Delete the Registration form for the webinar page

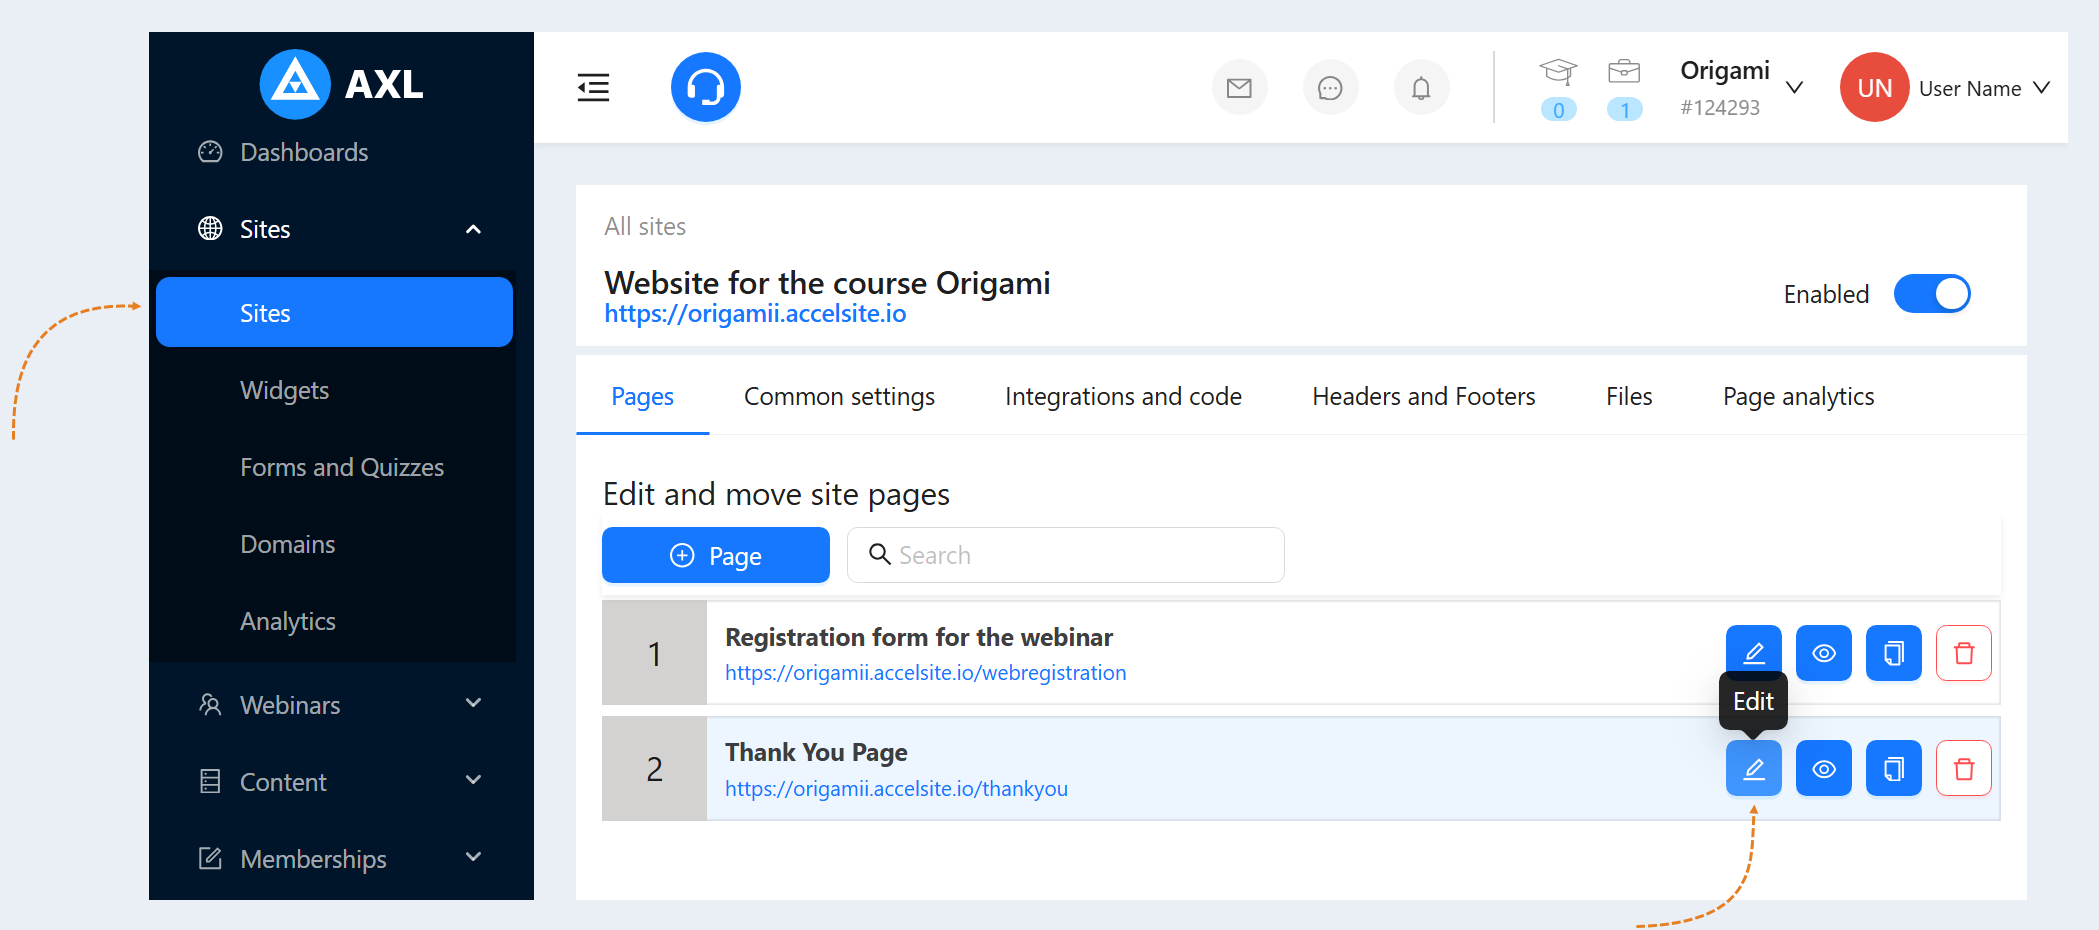[1964, 653]
